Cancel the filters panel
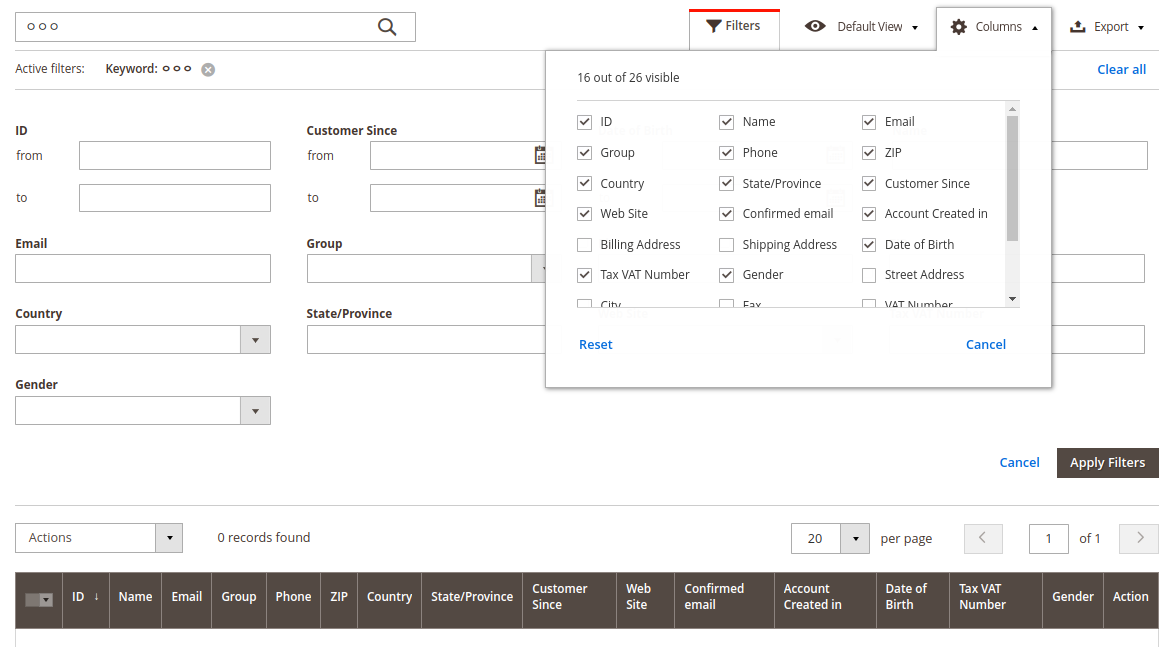Viewport: 1170px width, 647px height. pos(1019,463)
